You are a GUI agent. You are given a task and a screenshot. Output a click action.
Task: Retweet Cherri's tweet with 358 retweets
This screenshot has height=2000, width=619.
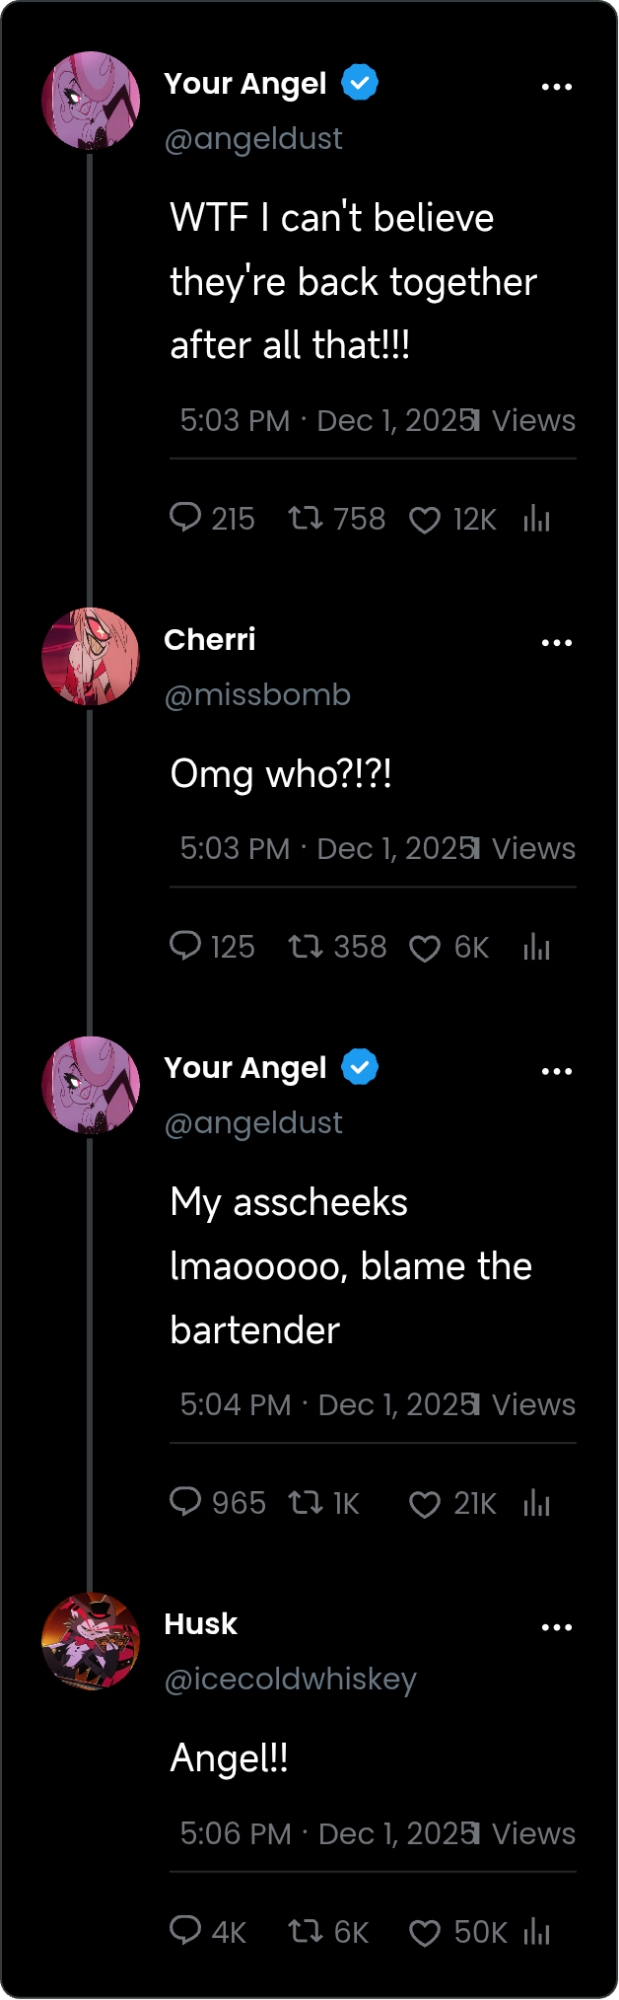click(x=305, y=946)
